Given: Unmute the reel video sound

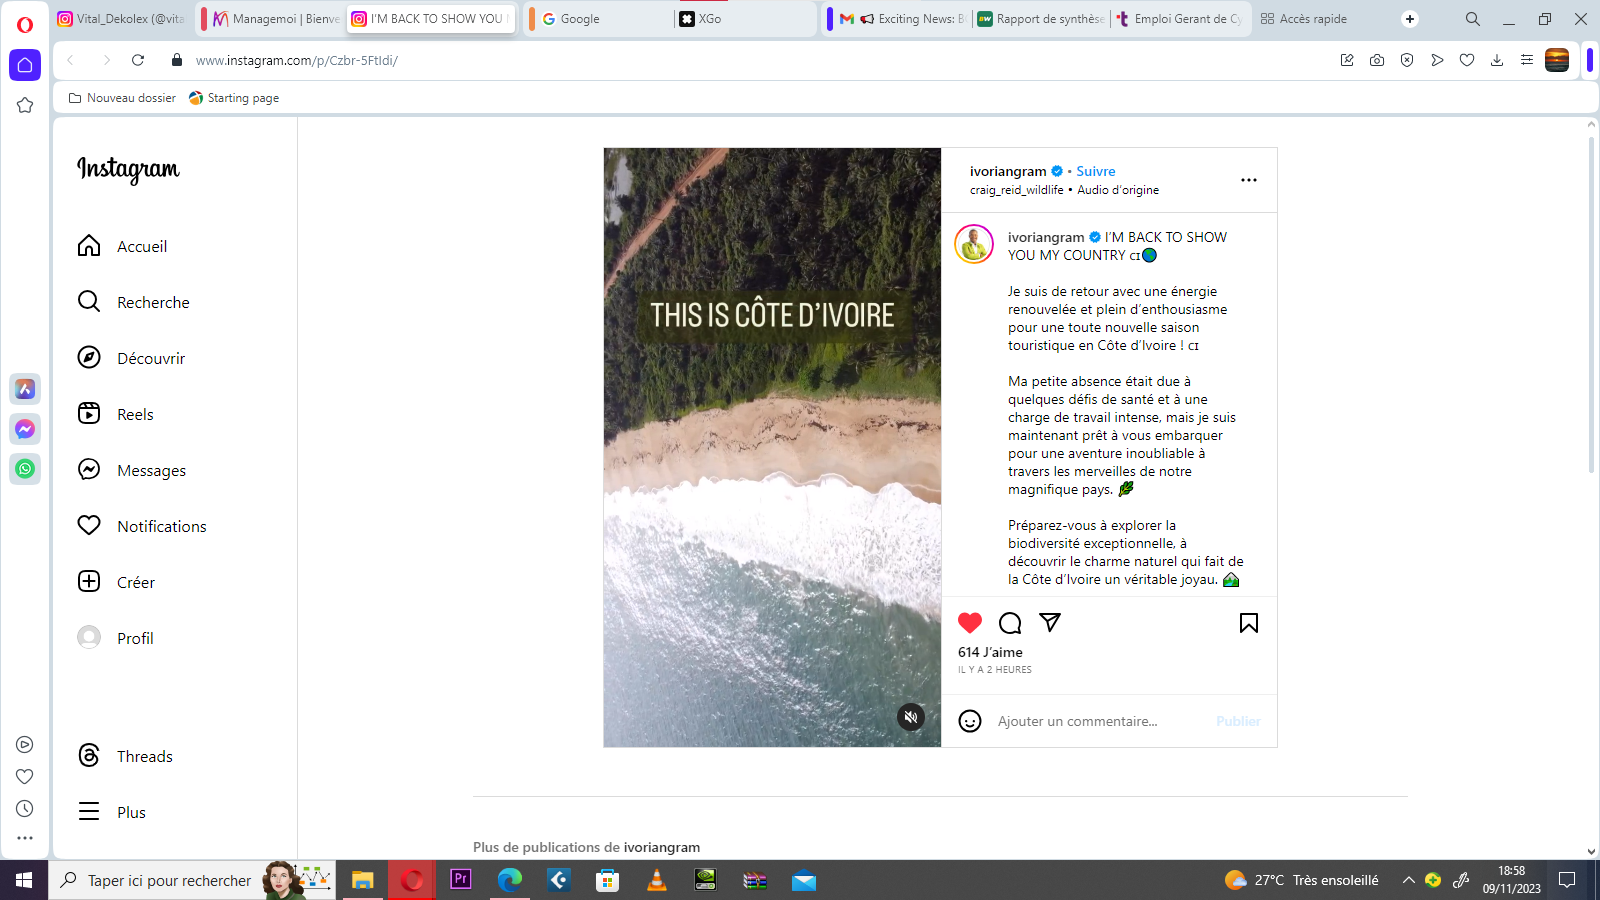Looking at the screenshot, I should pyautogui.click(x=910, y=717).
